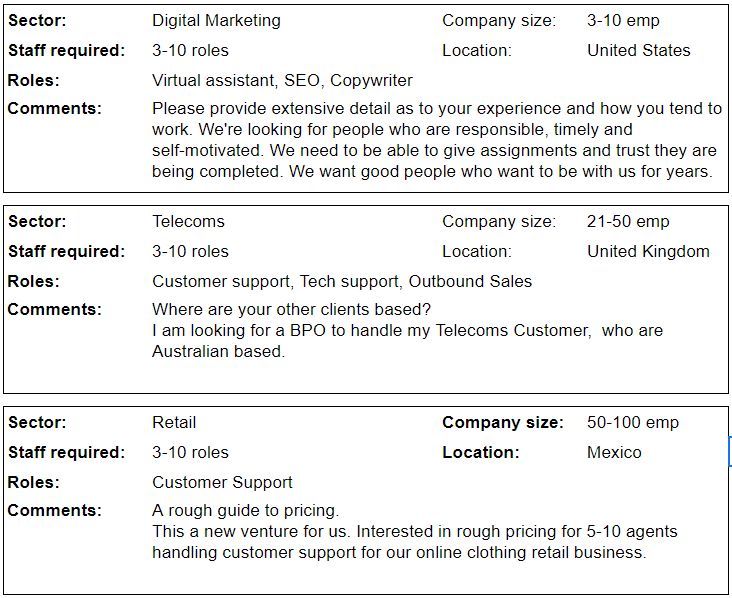Click Virtual assistant, SEO, Copywriter roles
This screenshot has width=732, height=598.
(282, 81)
